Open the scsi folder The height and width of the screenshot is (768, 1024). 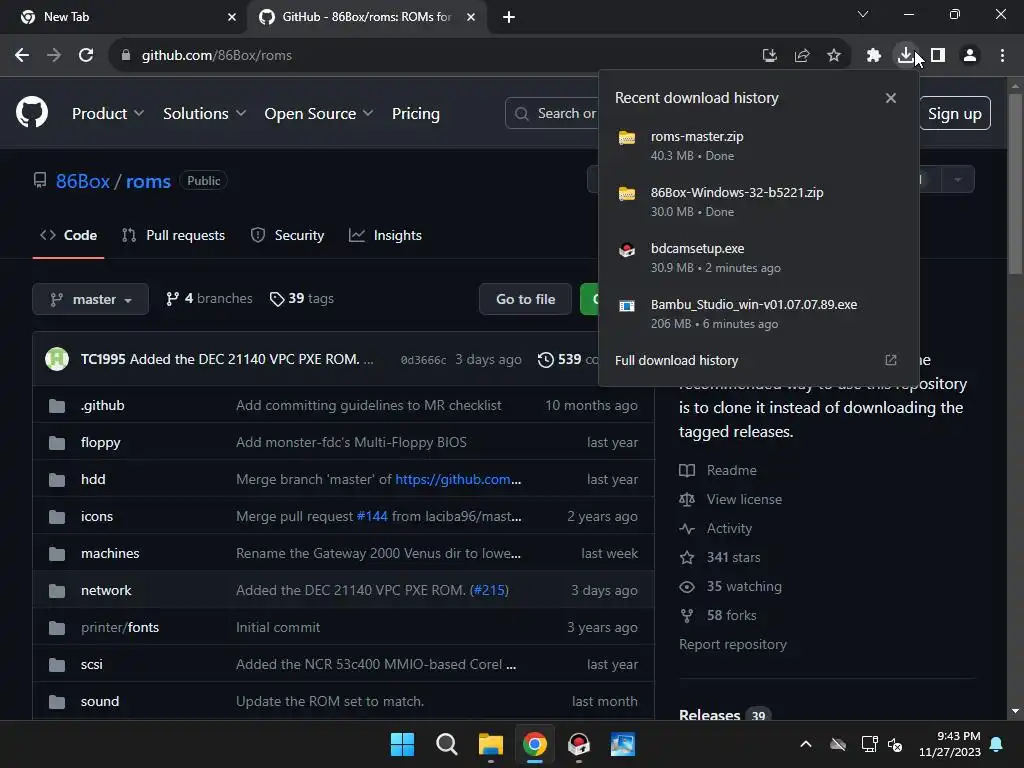pos(91,664)
